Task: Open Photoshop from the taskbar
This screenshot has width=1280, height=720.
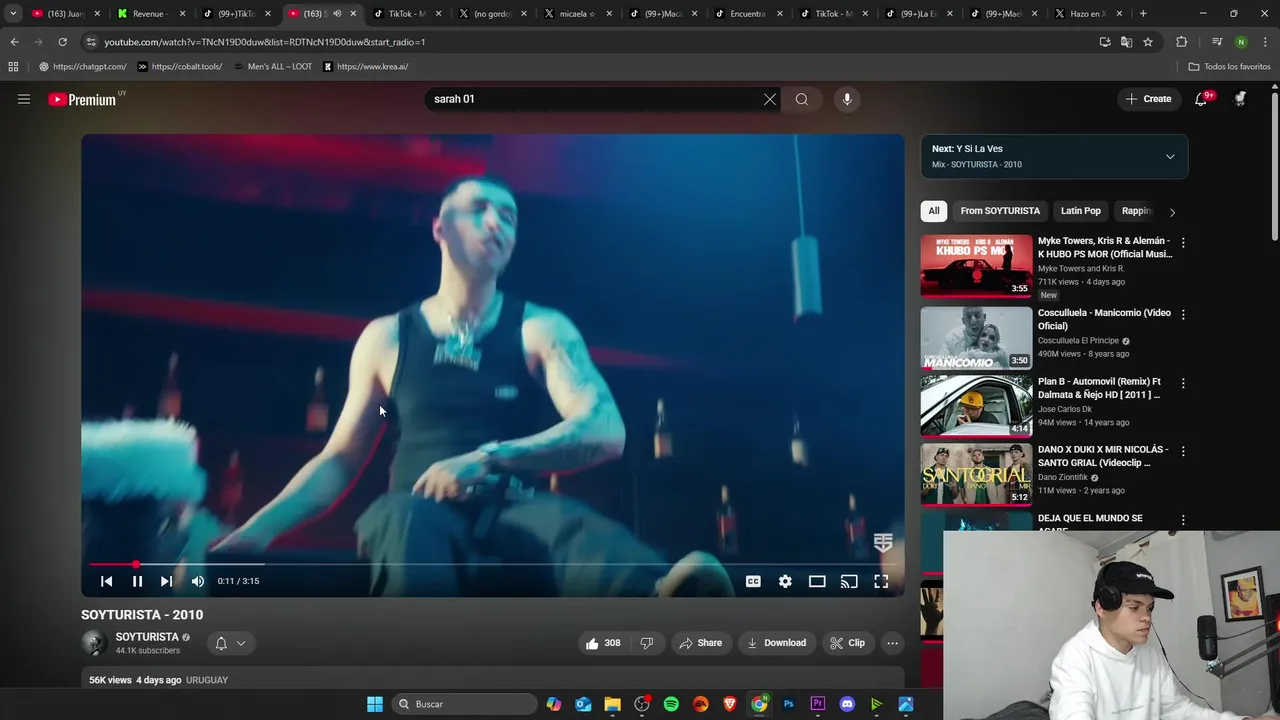Action: [x=788, y=704]
